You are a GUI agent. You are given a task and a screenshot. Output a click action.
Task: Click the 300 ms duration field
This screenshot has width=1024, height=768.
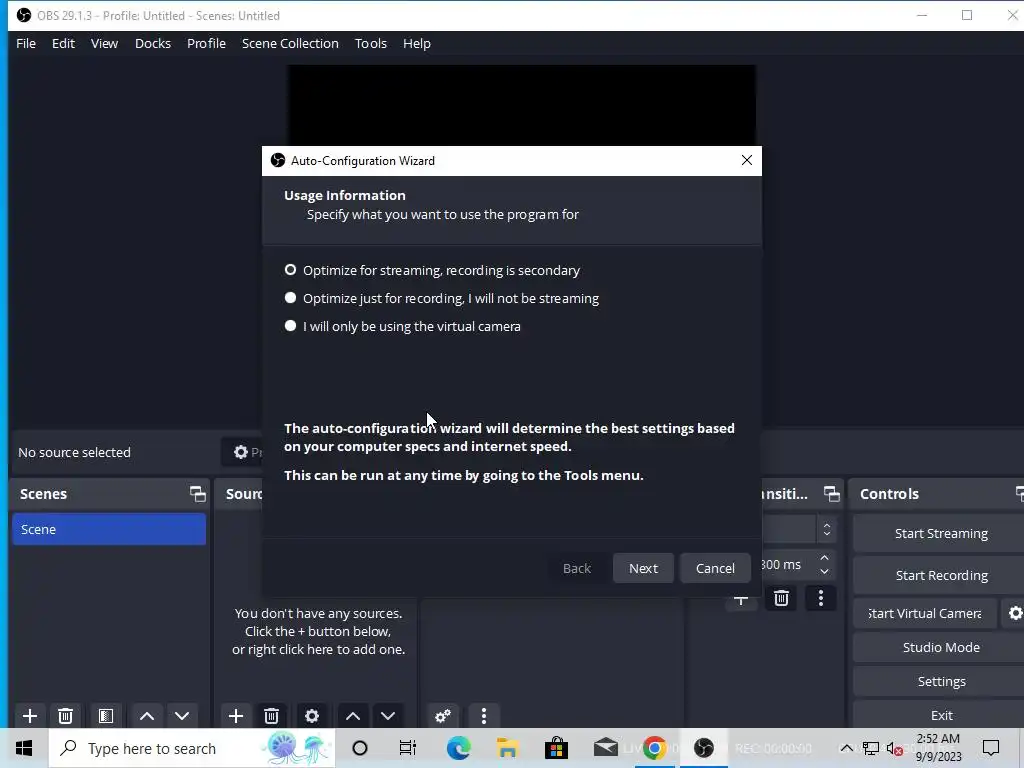(x=788, y=564)
